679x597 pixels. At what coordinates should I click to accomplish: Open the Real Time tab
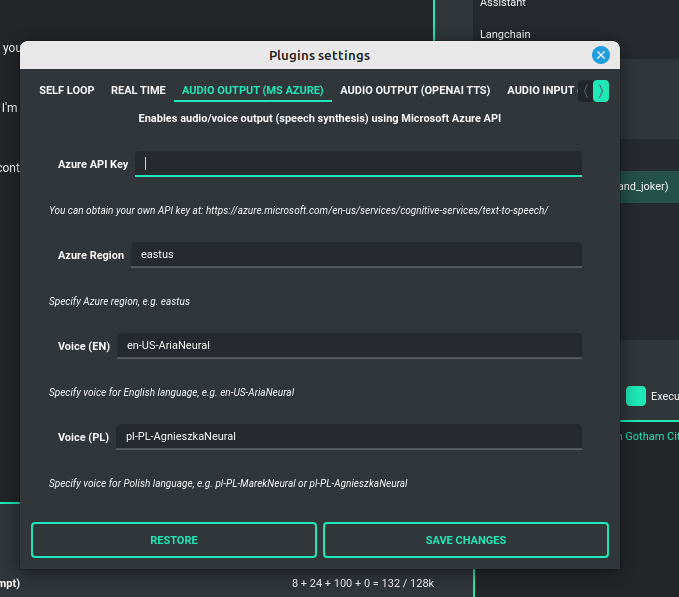click(138, 90)
